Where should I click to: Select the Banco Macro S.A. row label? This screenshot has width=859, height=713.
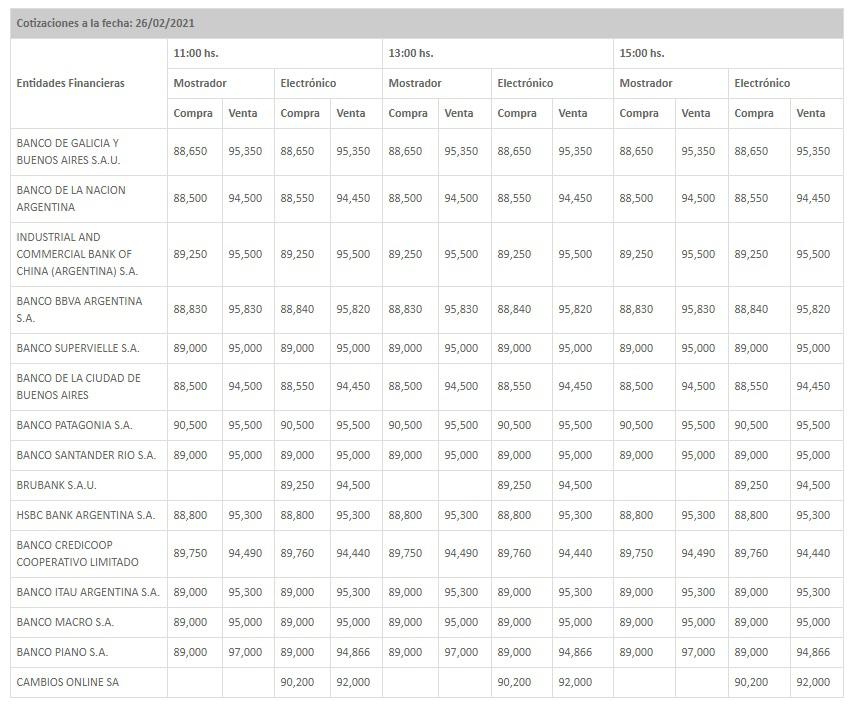pos(65,622)
